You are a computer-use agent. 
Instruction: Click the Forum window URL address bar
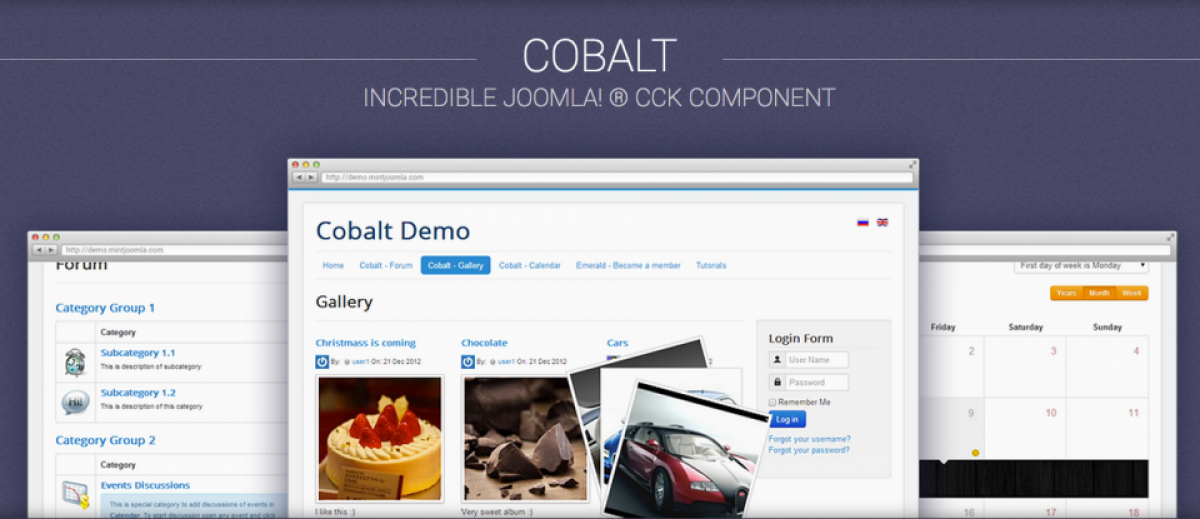(x=175, y=249)
